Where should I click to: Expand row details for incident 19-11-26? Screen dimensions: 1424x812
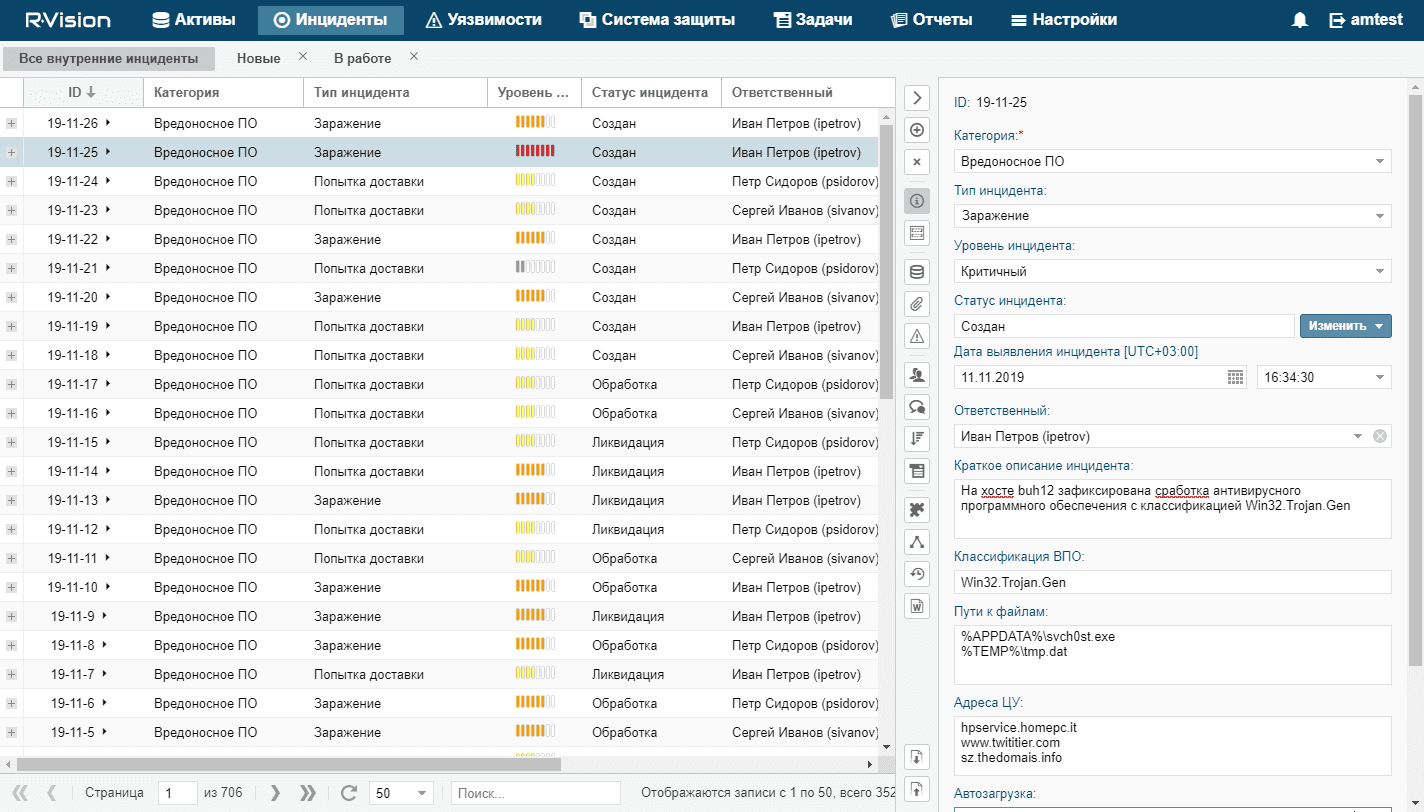tap(12, 123)
